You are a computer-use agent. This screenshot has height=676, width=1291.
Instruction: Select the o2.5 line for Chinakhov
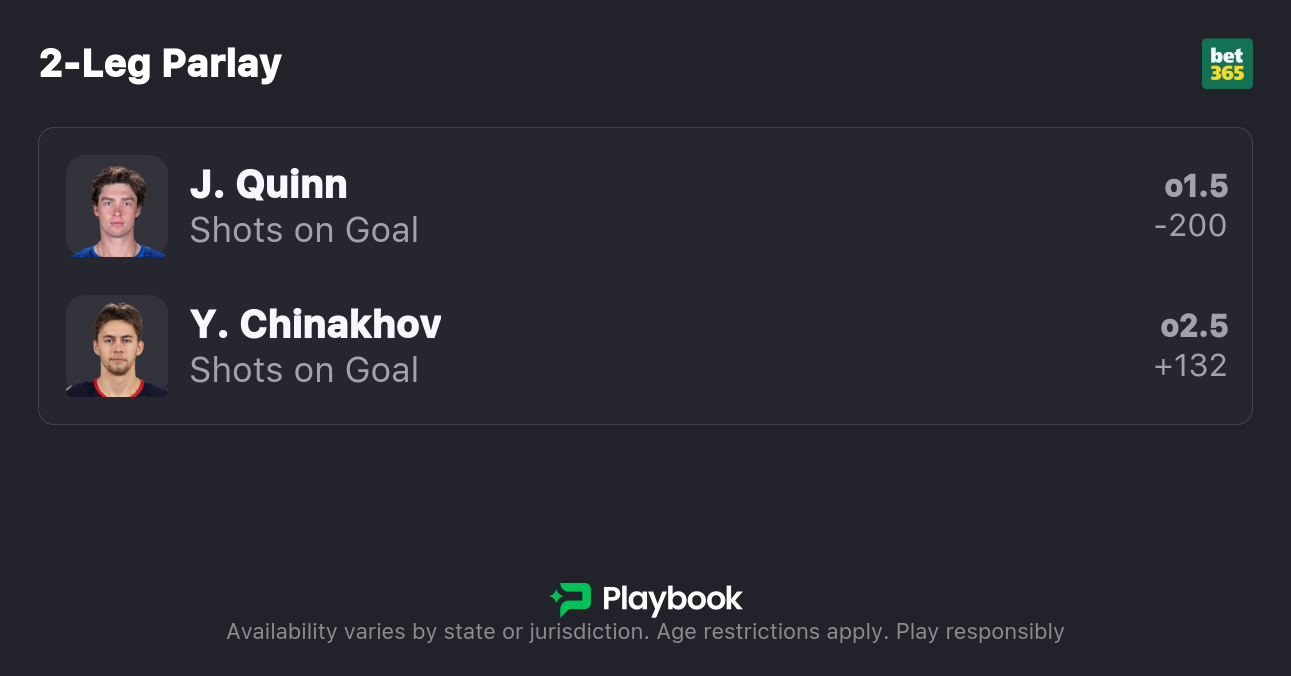coord(1194,326)
